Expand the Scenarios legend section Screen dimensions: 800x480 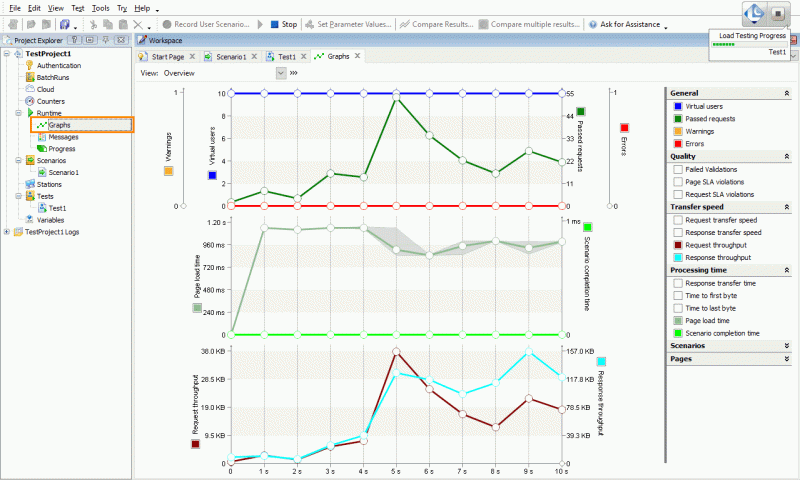tap(786, 346)
